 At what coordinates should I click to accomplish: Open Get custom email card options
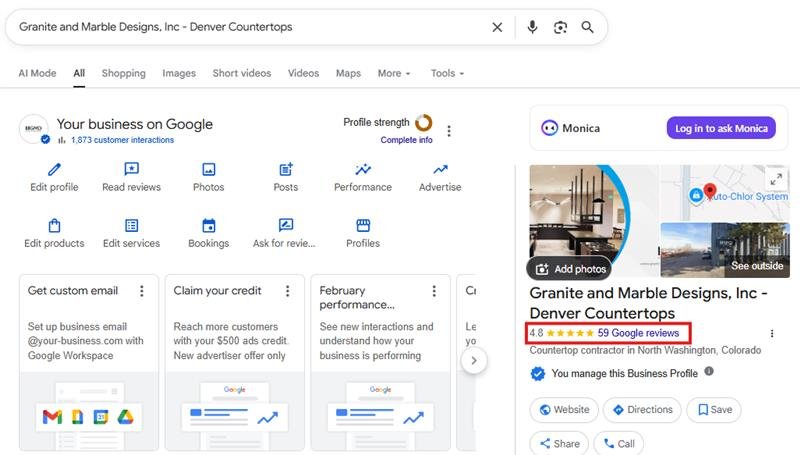[x=142, y=291]
